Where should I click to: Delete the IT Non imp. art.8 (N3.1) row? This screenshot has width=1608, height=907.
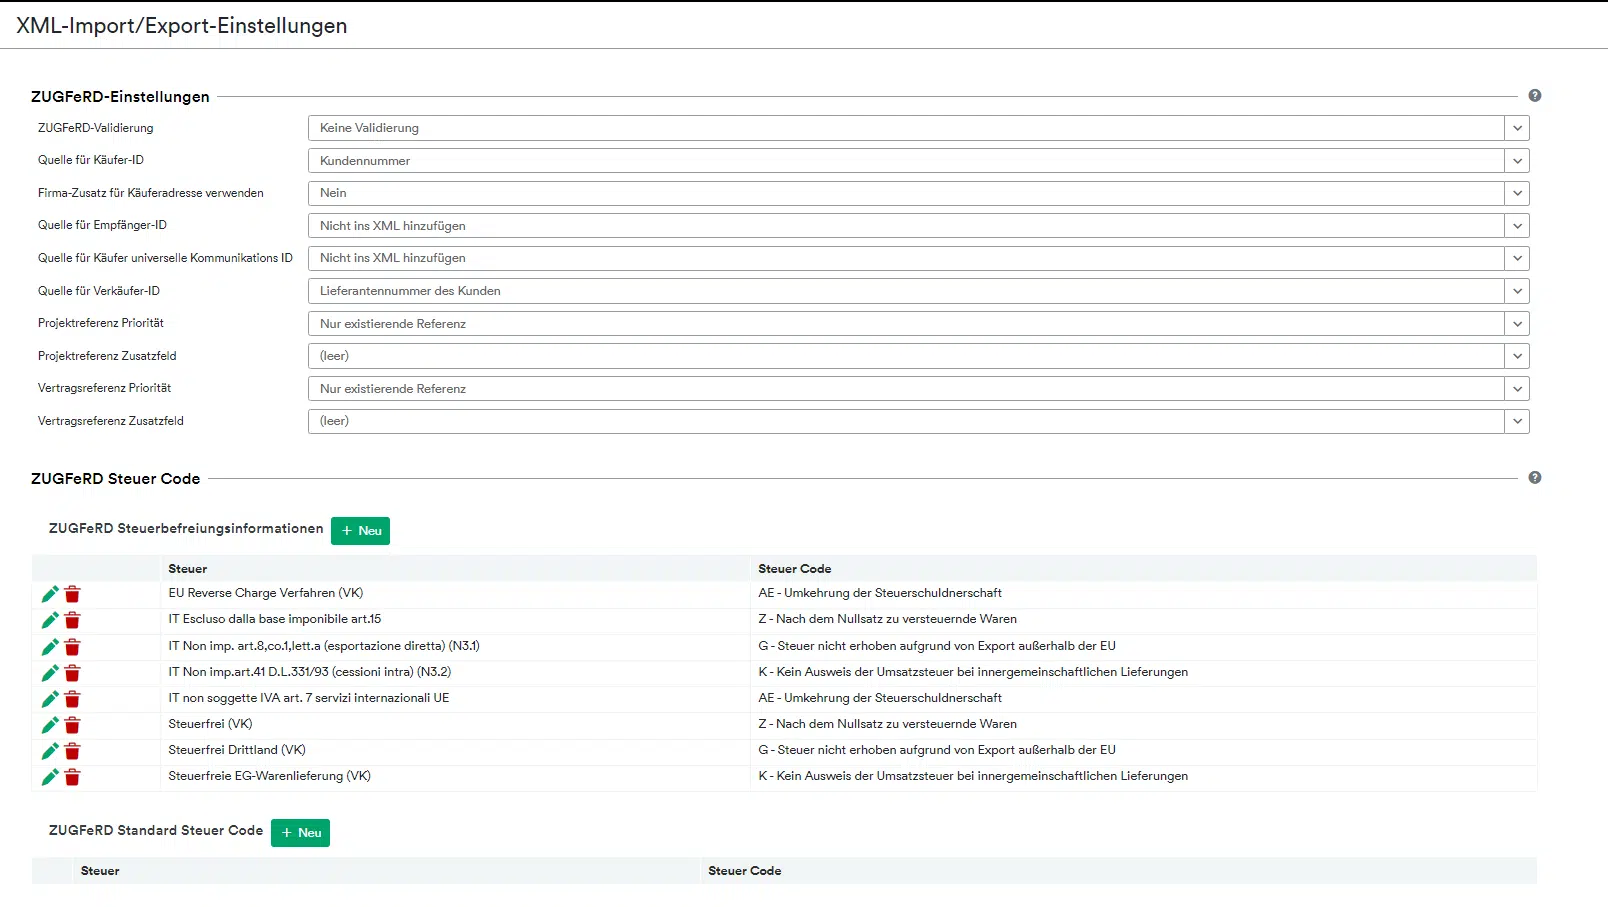72,647
